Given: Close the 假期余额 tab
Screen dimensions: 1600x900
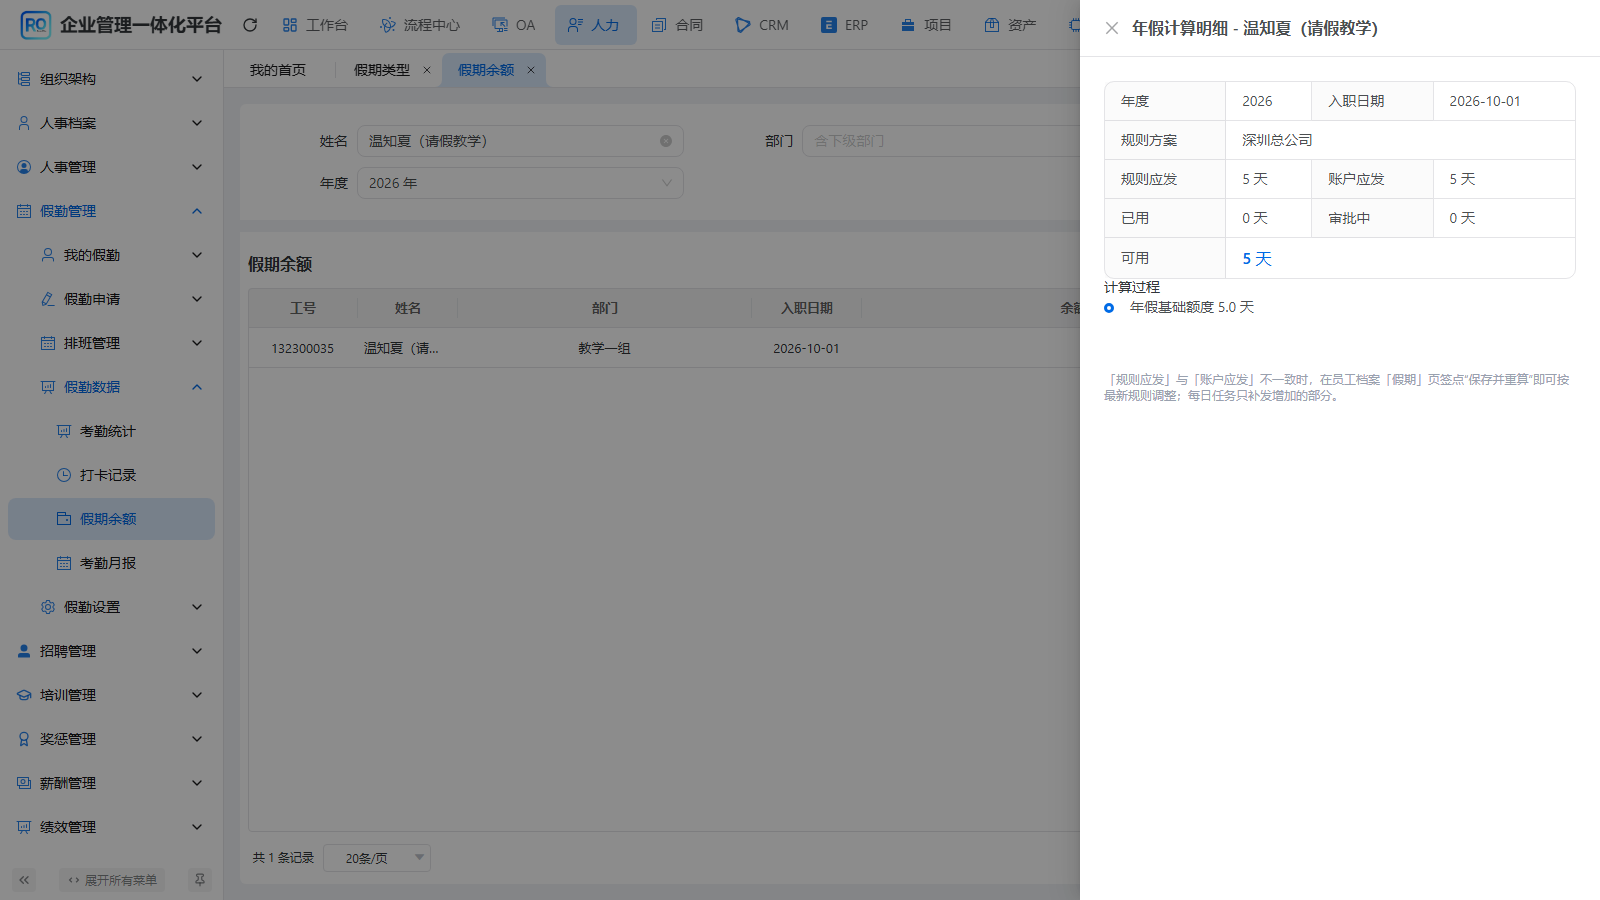Looking at the screenshot, I should (x=531, y=70).
